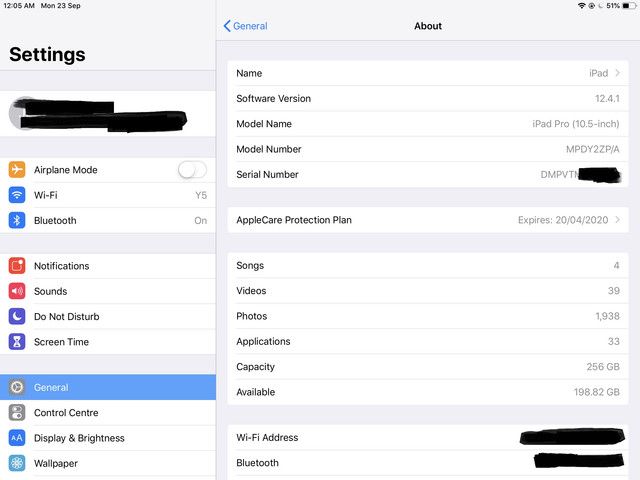
Task: Tap the 12:05 AM clock
Action: point(19,6)
